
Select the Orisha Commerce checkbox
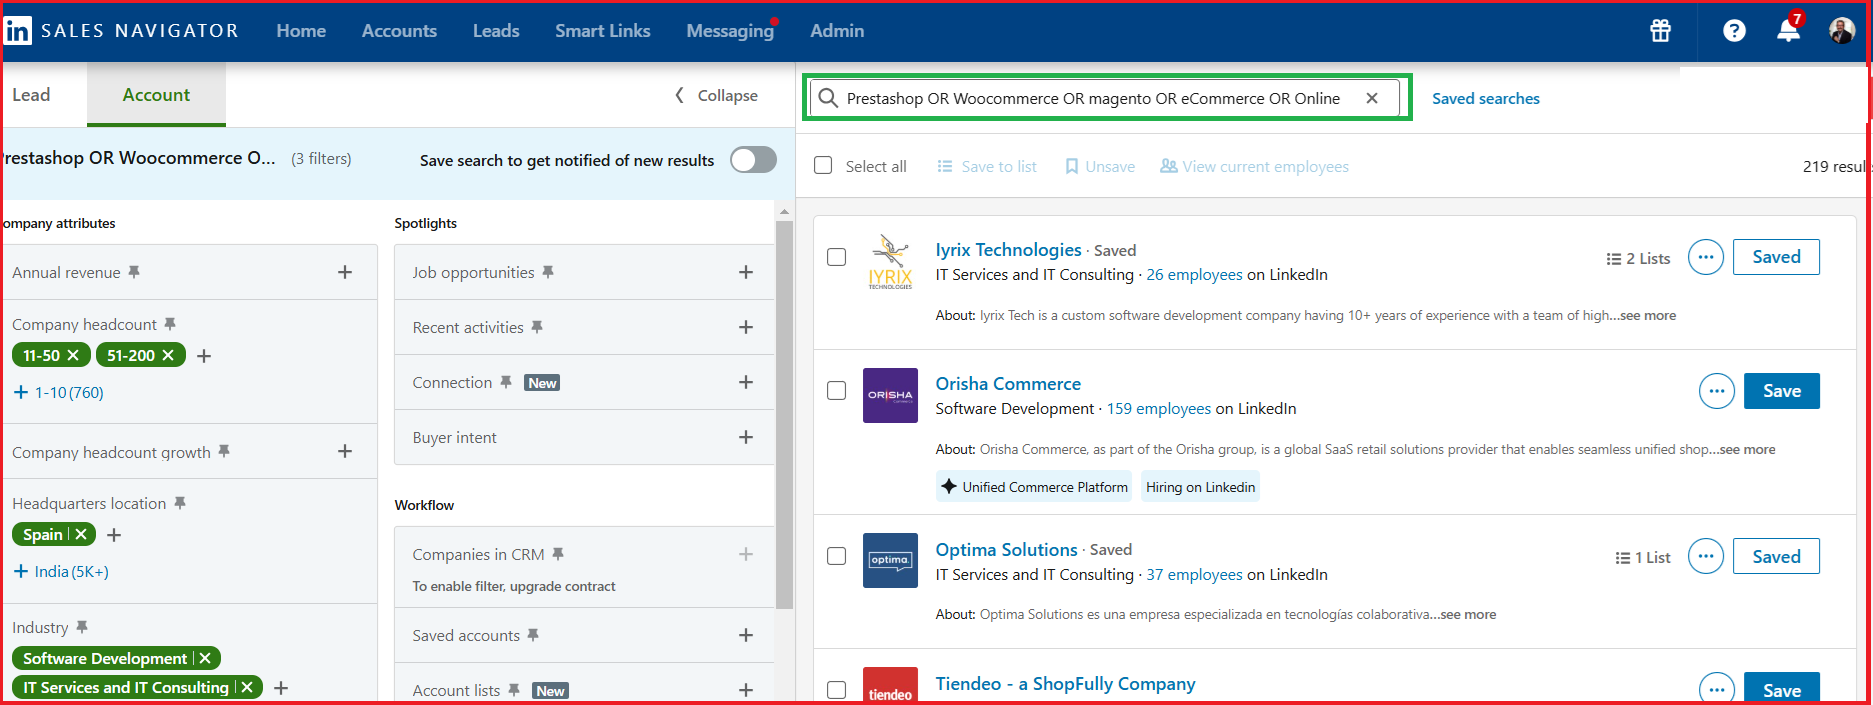[x=837, y=391]
